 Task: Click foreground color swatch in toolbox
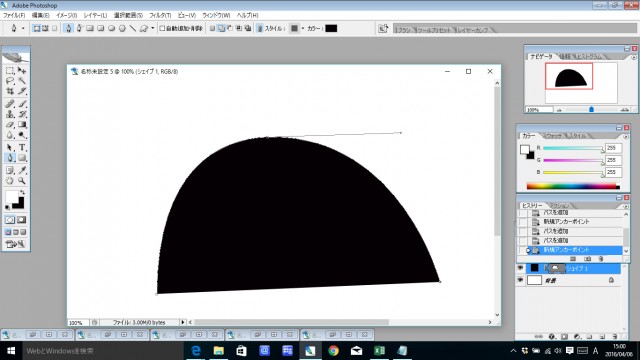click(12, 197)
